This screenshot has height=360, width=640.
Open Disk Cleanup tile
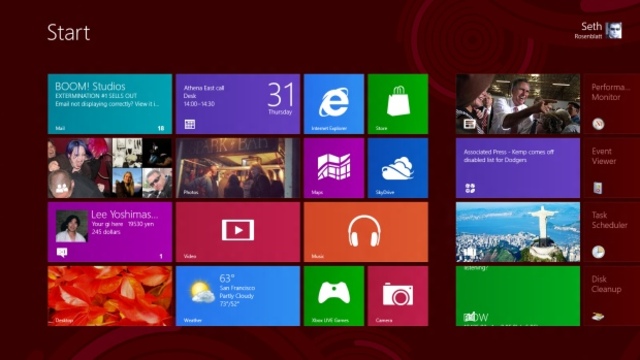(612, 296)
